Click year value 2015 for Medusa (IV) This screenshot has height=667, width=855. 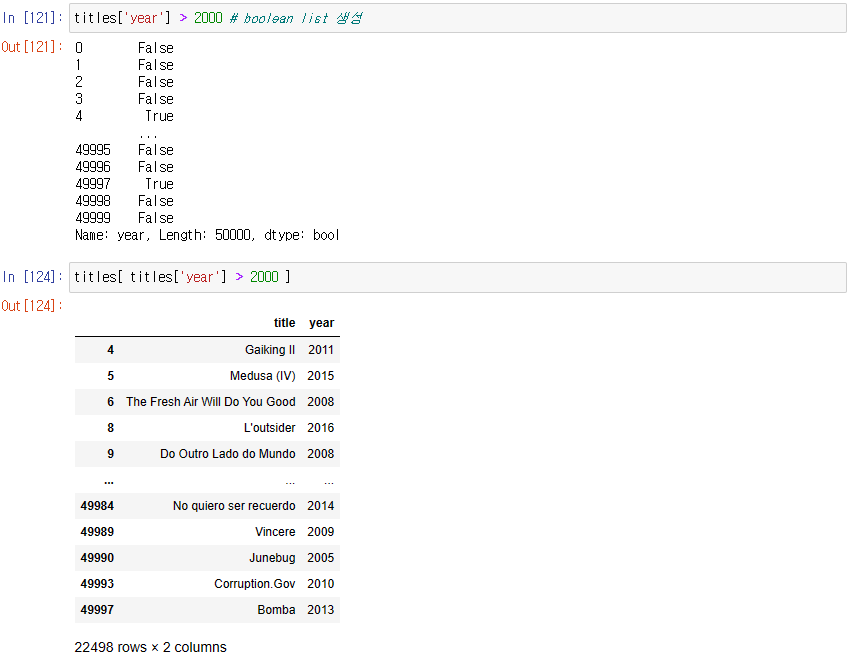321,376
